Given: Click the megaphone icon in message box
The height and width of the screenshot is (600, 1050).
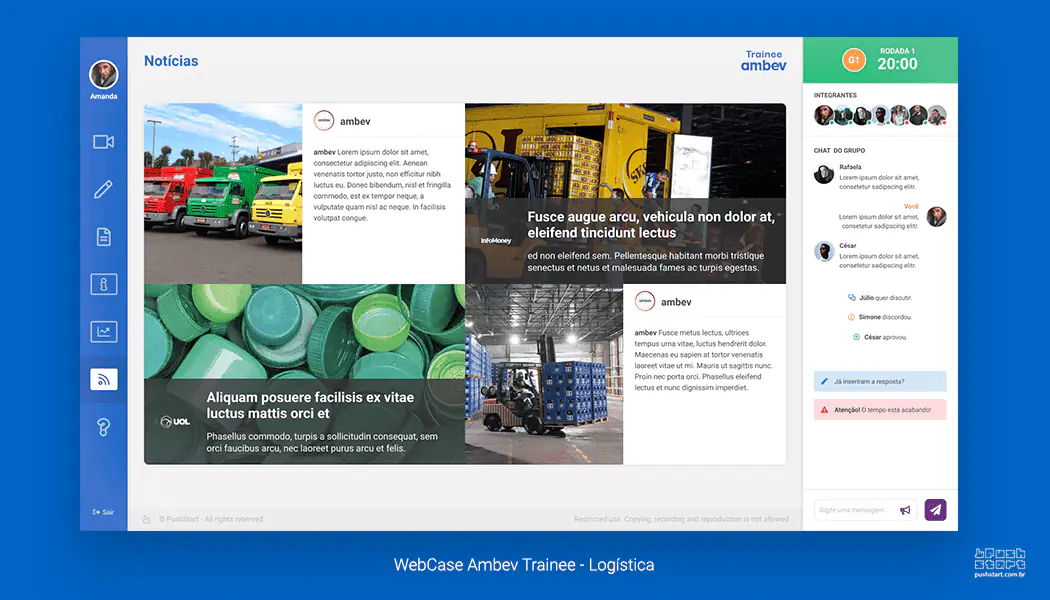Looking at the screenshot, I should (x=905, y=510).
